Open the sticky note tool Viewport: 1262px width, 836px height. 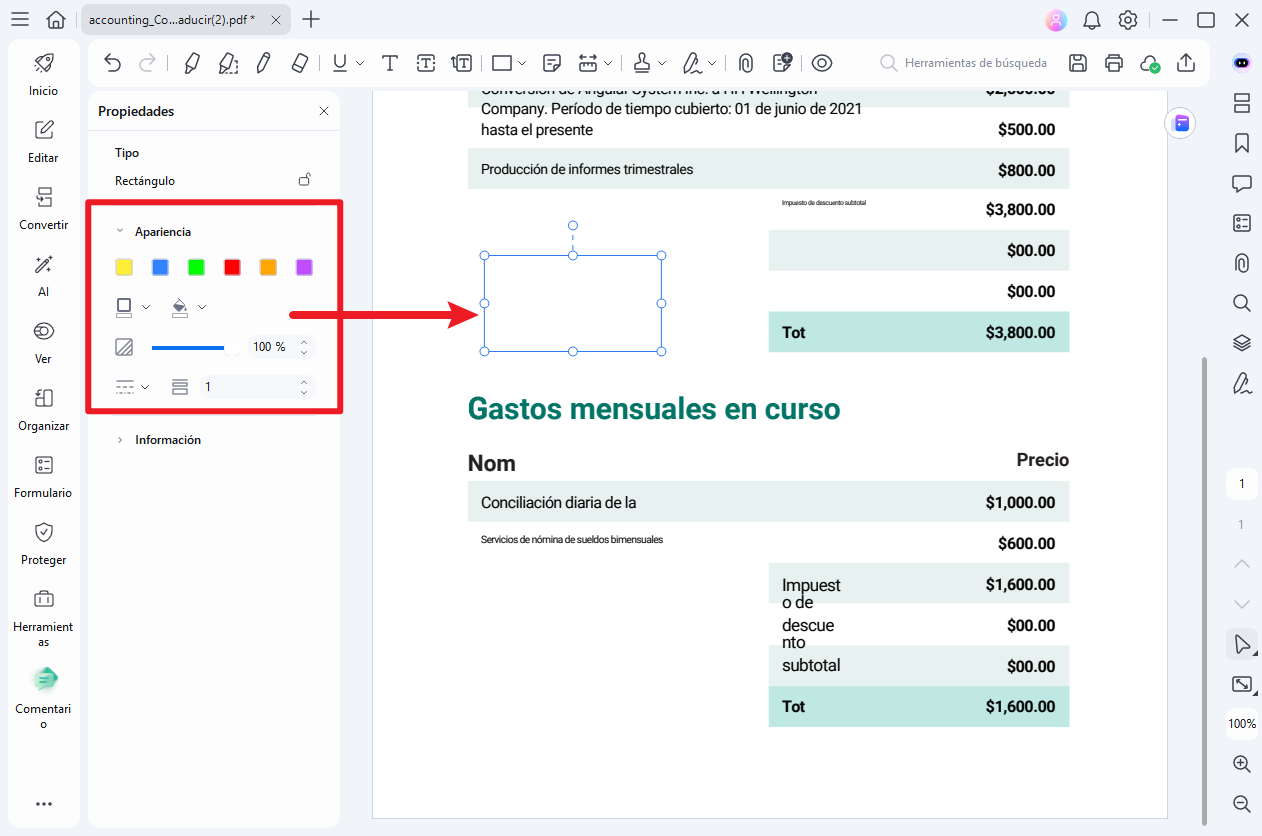(x=551, y=62)
